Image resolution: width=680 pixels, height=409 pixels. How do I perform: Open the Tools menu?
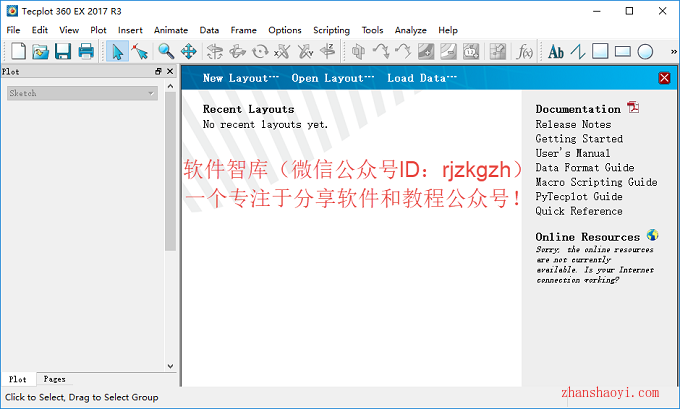pos(373,30)
